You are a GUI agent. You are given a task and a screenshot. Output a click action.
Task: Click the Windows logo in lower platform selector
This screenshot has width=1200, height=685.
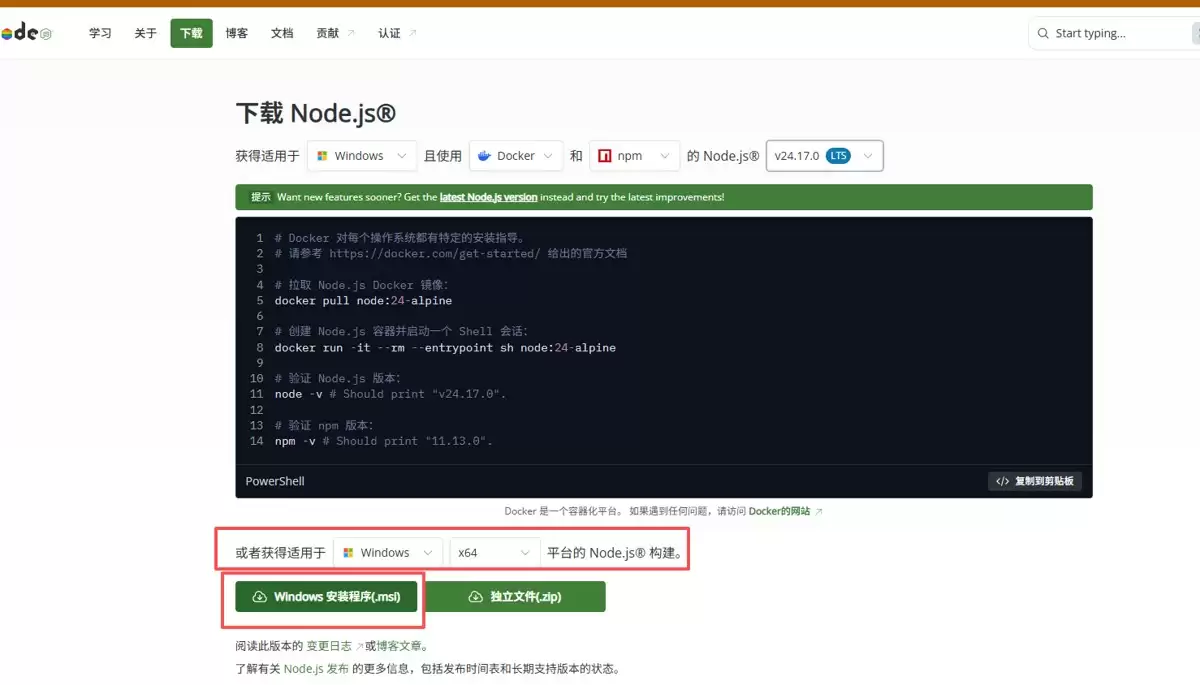click(348, 552)
